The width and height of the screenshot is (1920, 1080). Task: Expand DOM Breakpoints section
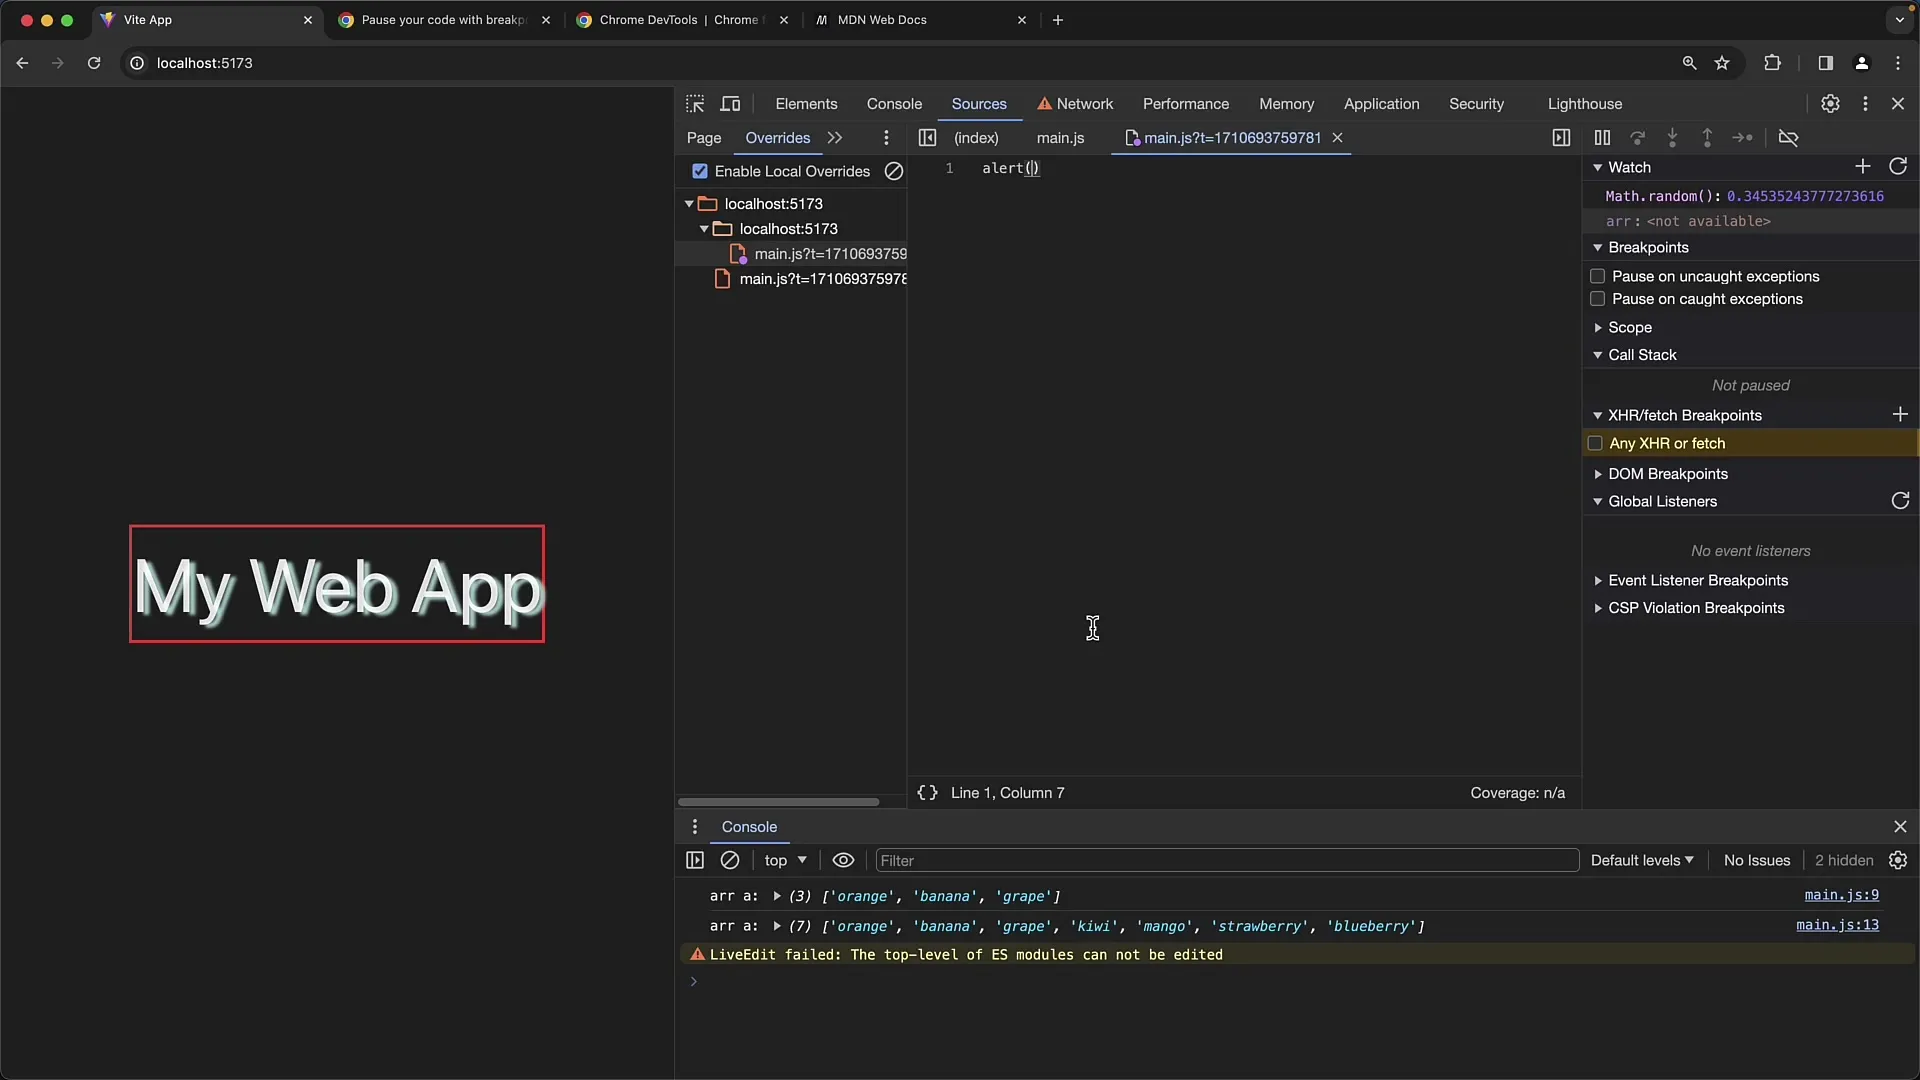[x=1597, y=474]
